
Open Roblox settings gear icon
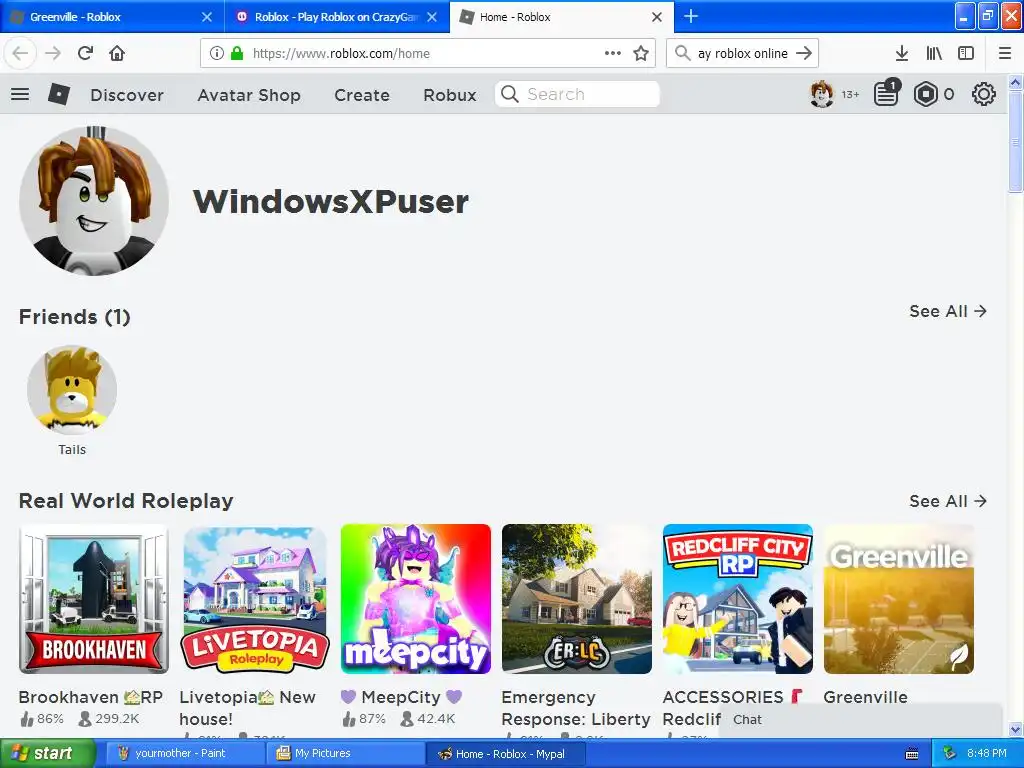(984, 95)
